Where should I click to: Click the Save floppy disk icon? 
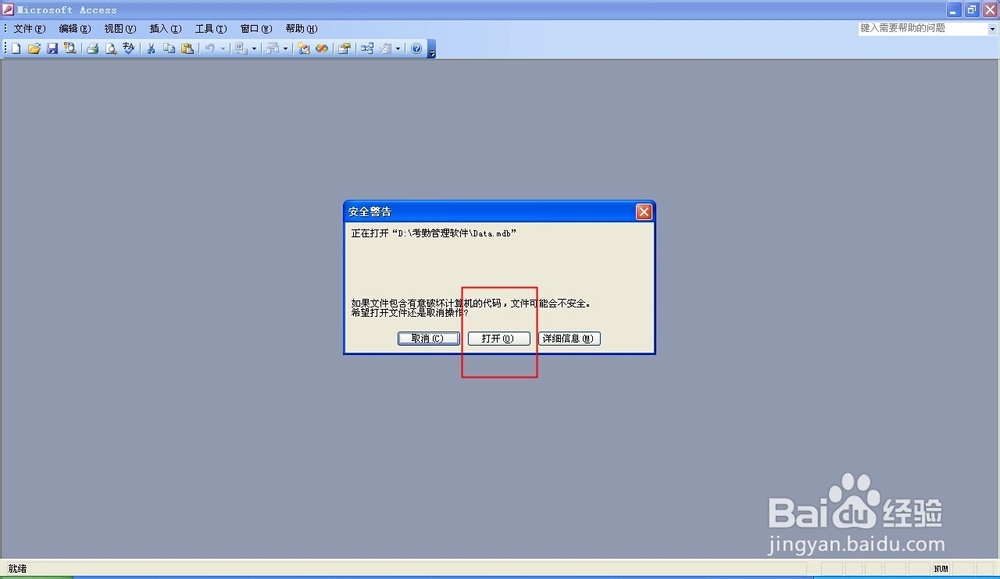[52, 48]
